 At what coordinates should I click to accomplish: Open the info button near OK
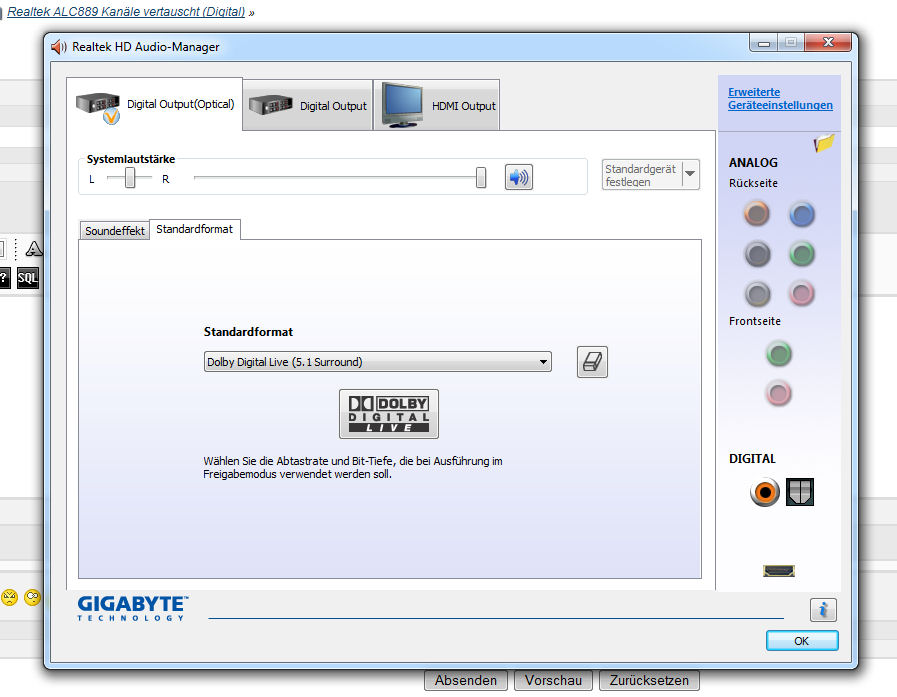coord(823,610)
